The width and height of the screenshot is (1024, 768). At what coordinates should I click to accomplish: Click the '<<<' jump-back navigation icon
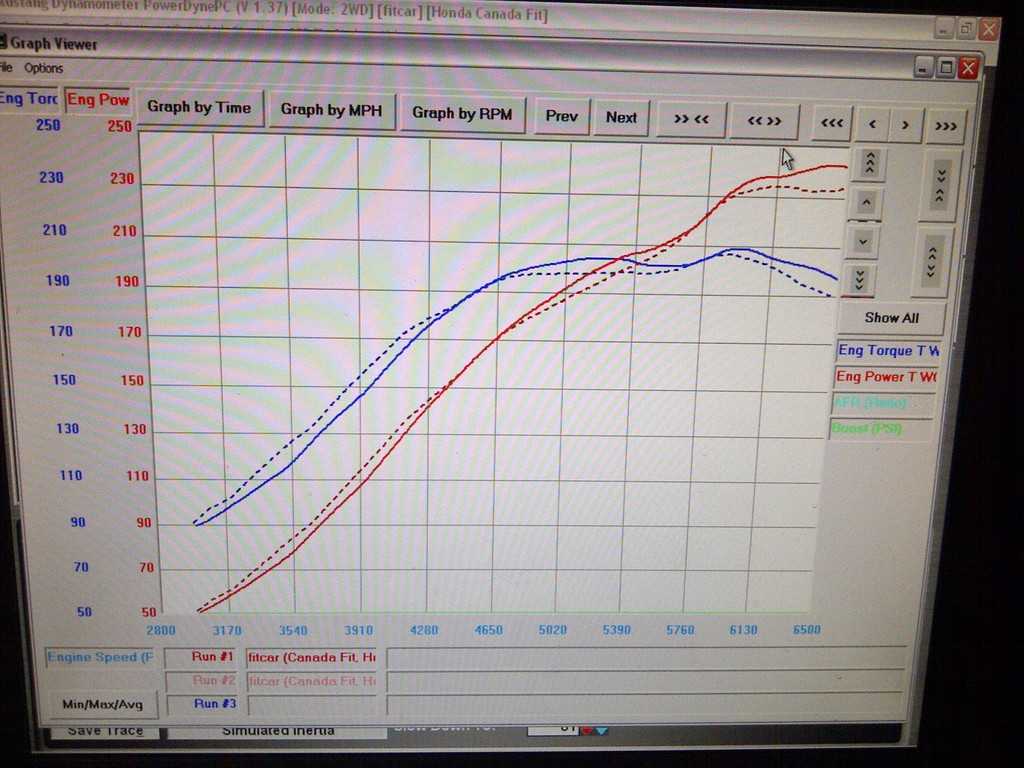832,121
